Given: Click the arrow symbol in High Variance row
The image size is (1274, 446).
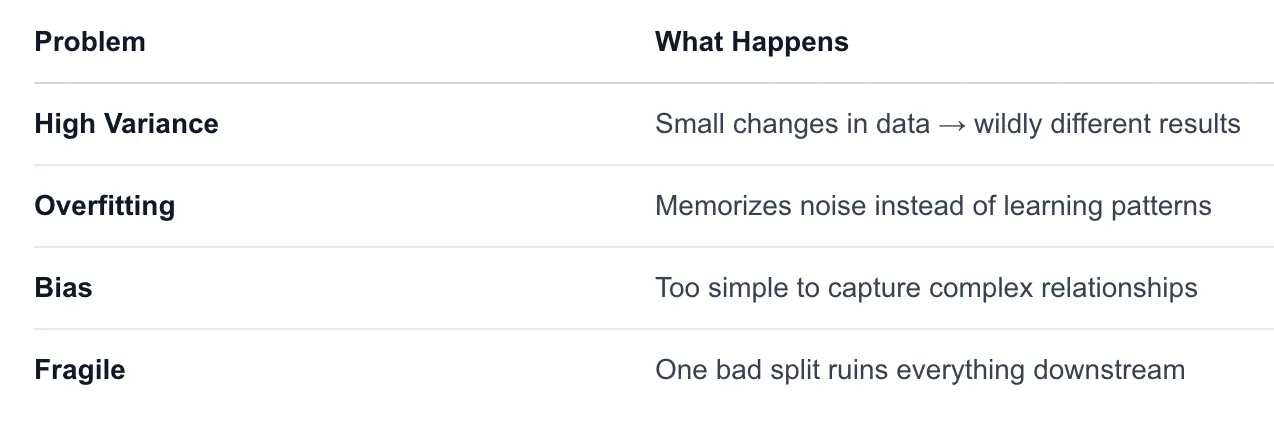Looking at the screenshot, I should tap(951, 125).
